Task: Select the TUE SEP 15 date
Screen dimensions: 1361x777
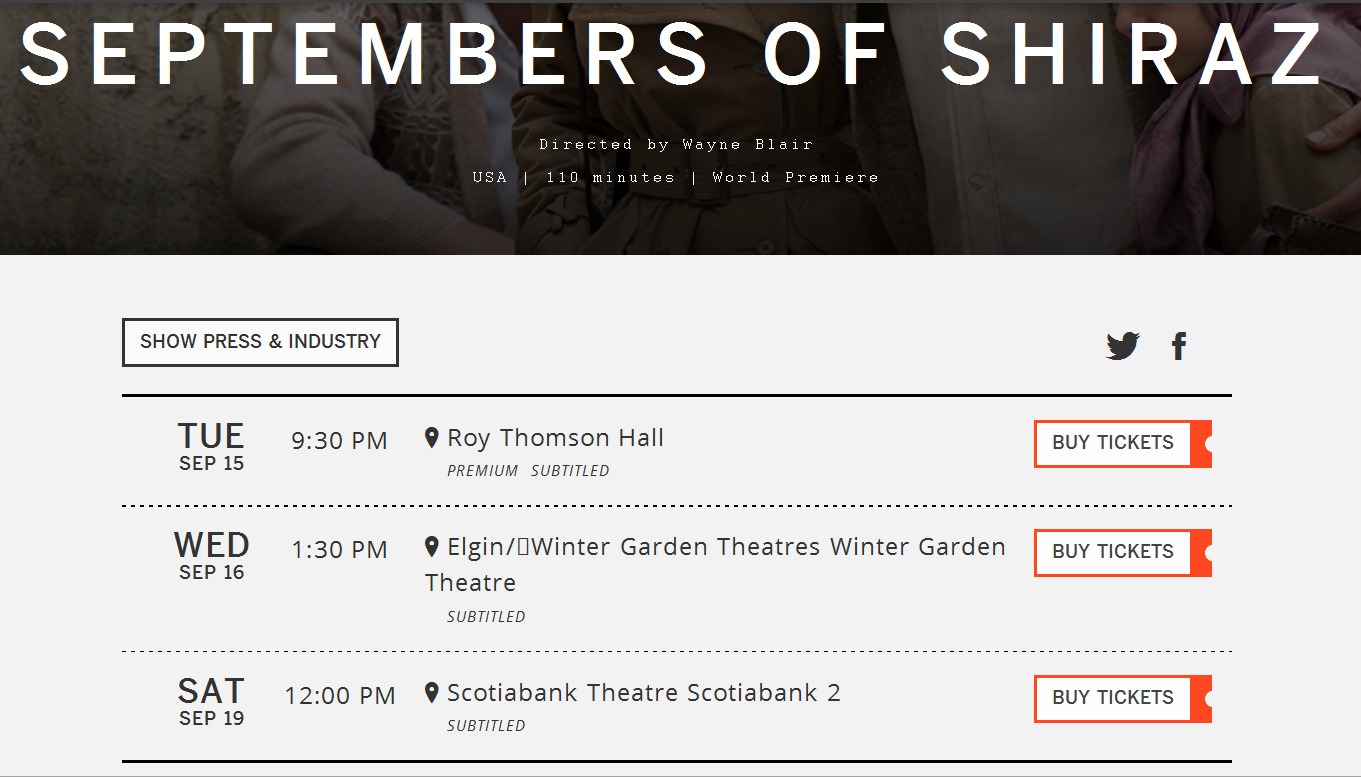Action: (211, 446)
